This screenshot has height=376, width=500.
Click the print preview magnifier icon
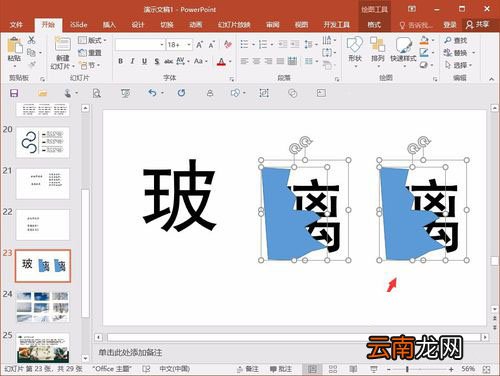[97, 93]
